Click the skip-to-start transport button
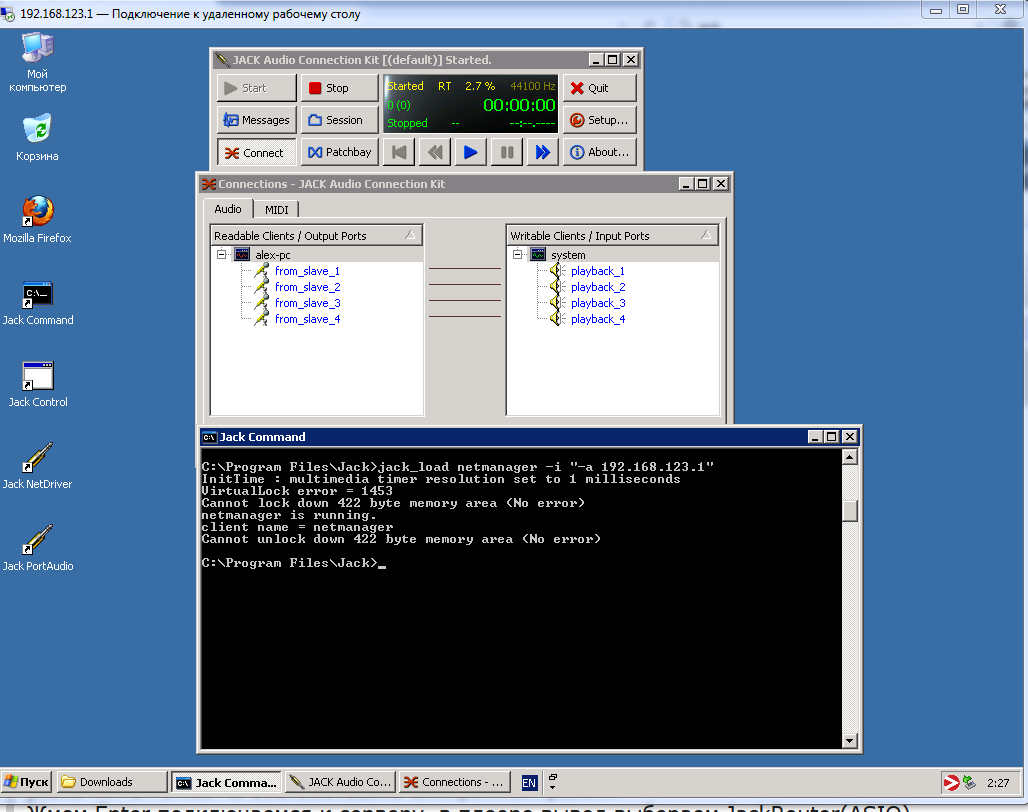Screen dimensions: 1028x812 pos(399,152)
